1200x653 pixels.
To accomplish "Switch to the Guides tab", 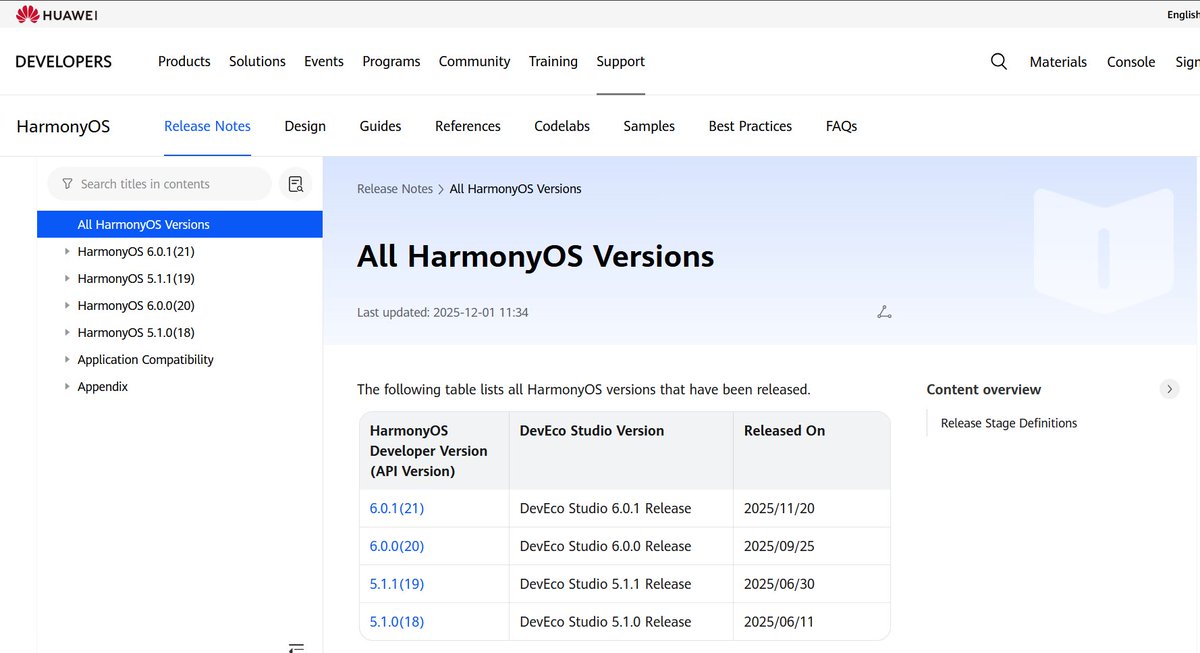I will click(x=380, y=126).
